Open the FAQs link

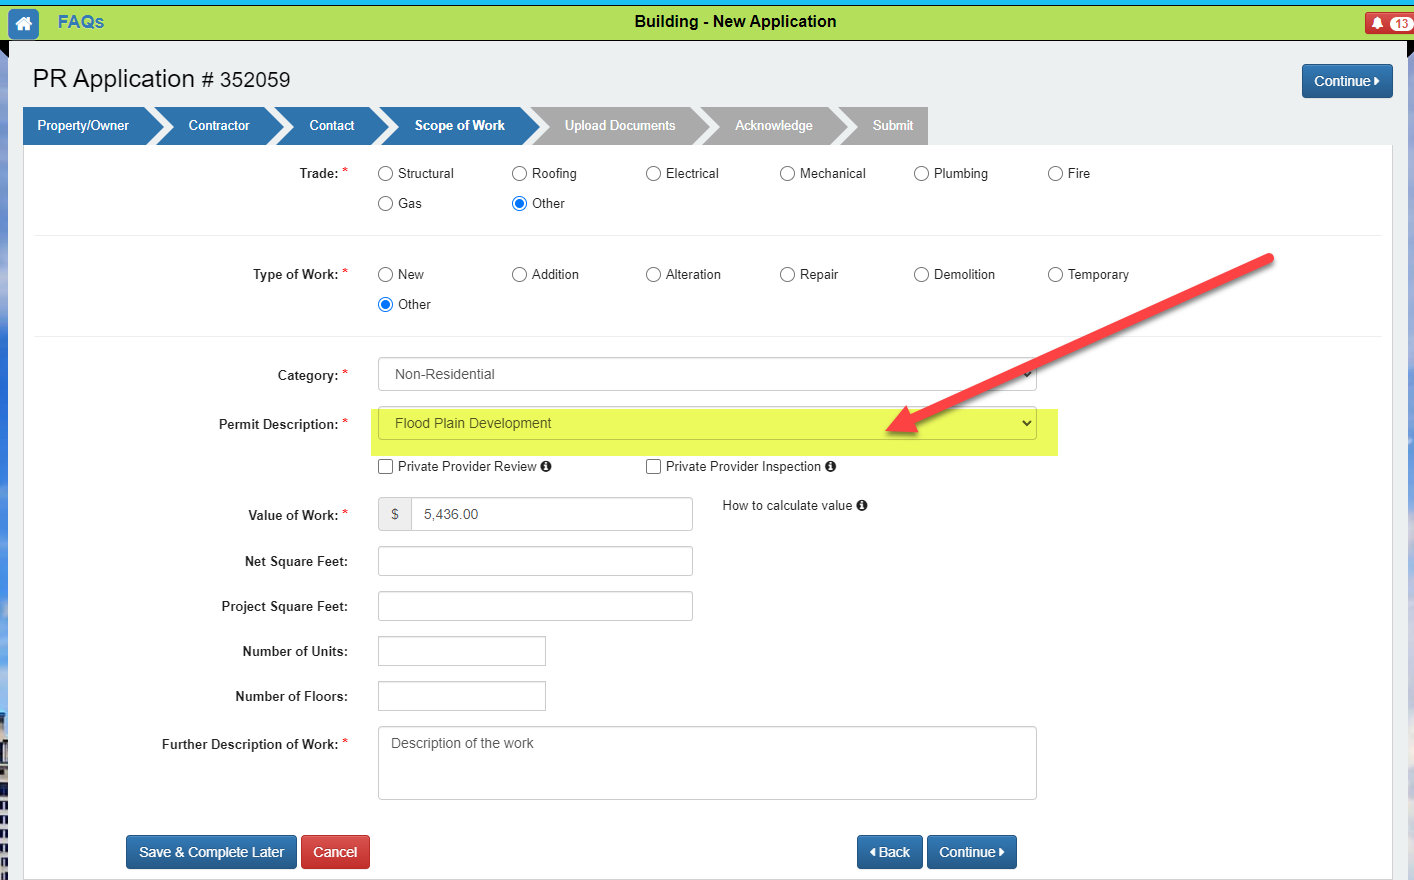point(81,22)
